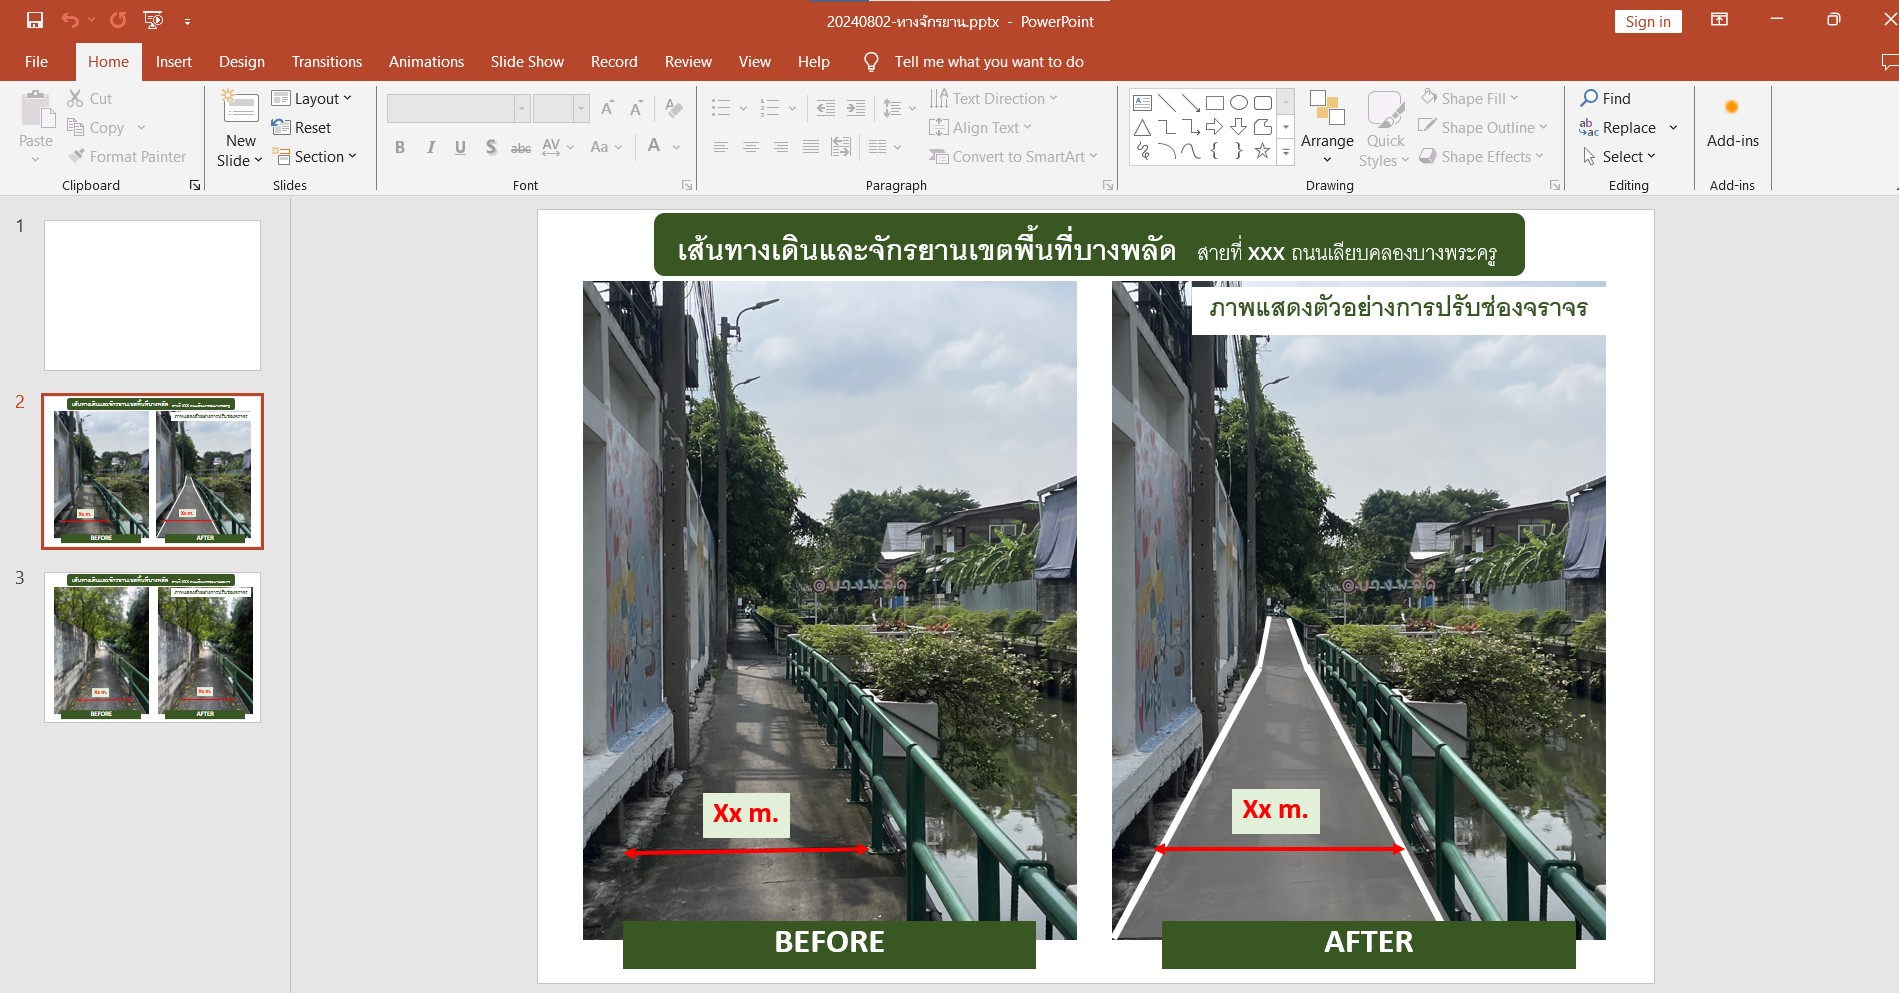The width and height of the screenshot is (1899, 993).
Task: Select the oval shape in shapes gallery
Action: point(1239,102)
